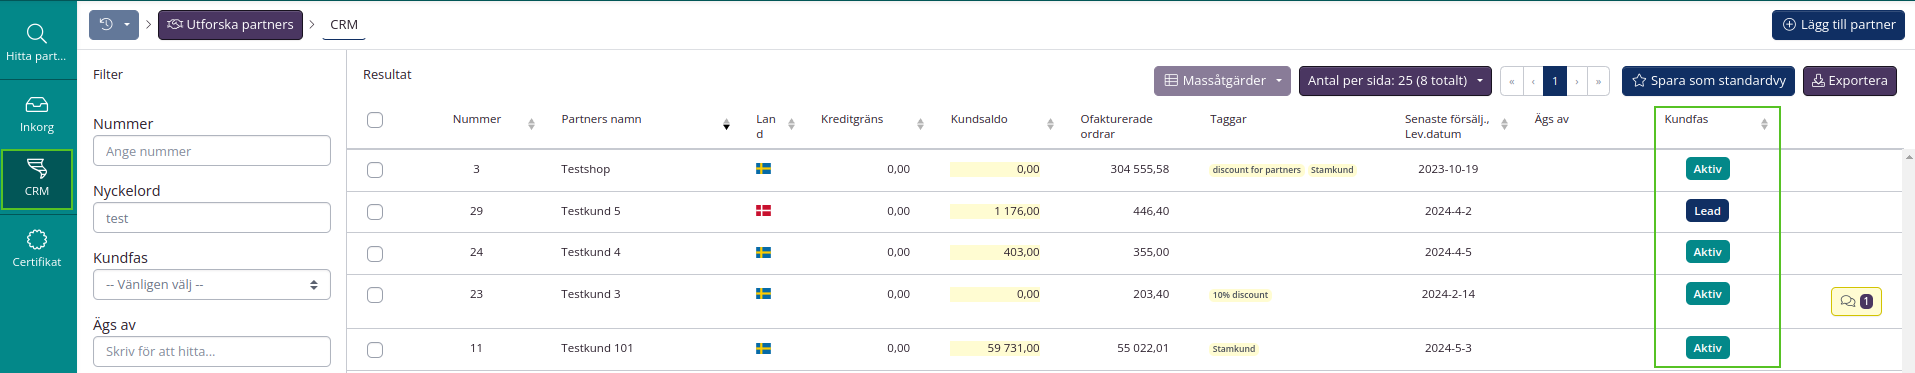Click Taggar column header
This screenshot has height=373, width=1915.
pyautogui.click(x=1228, y=119)
